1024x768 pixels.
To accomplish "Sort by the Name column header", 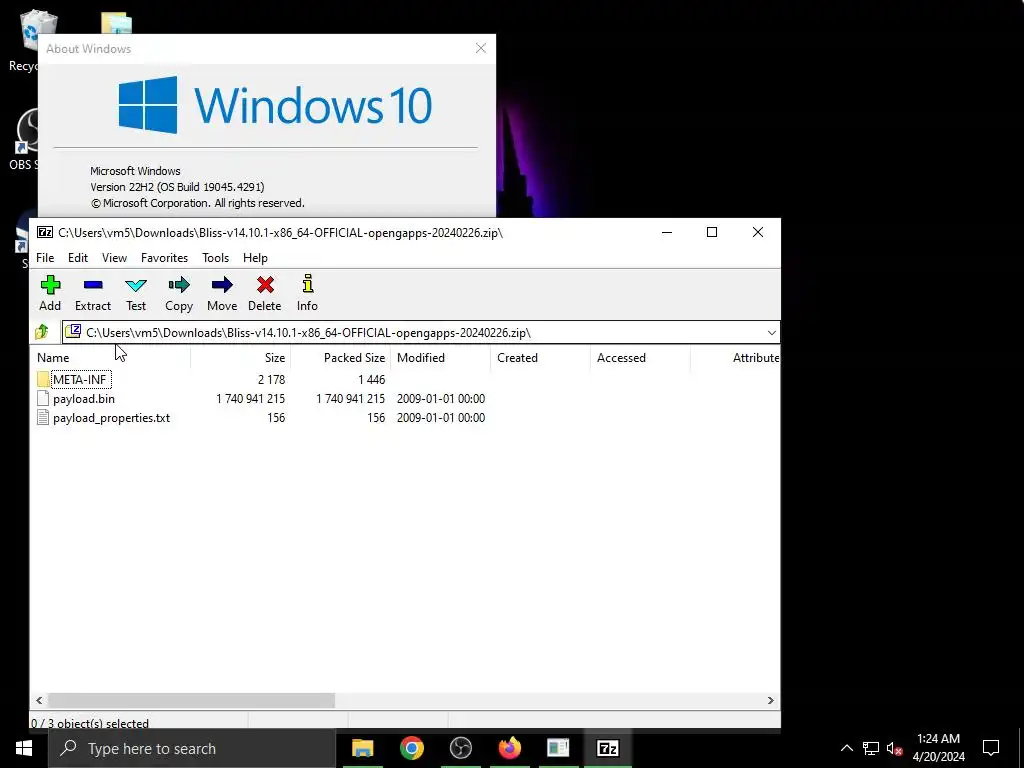I will 111,358.
